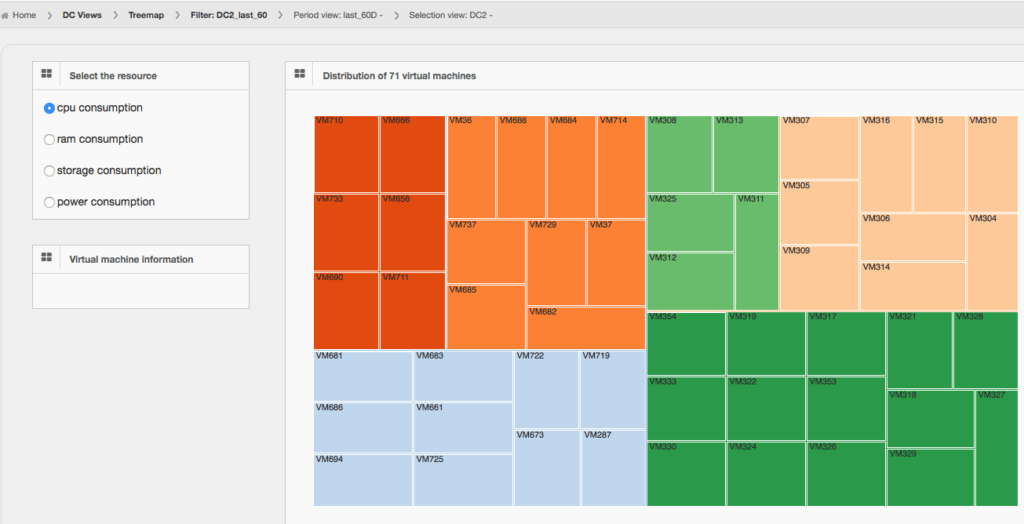This screenshot has width=1024, height=524.
Task: Click the VM694 treemap block
Action: [363, 480]
